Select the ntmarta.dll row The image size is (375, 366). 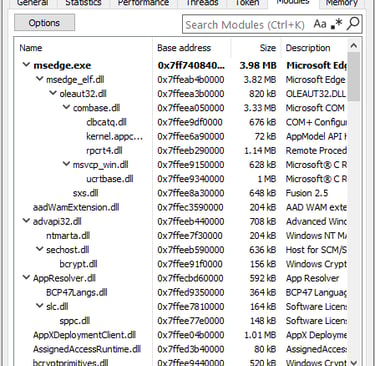[x=181, y=235]
